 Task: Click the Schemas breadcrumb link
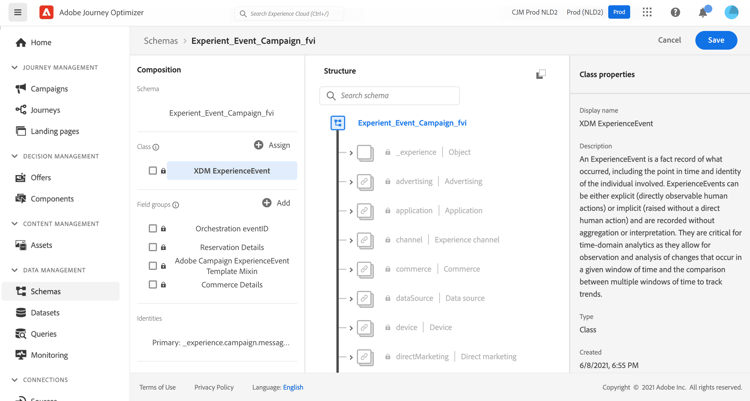coord(161,41)
